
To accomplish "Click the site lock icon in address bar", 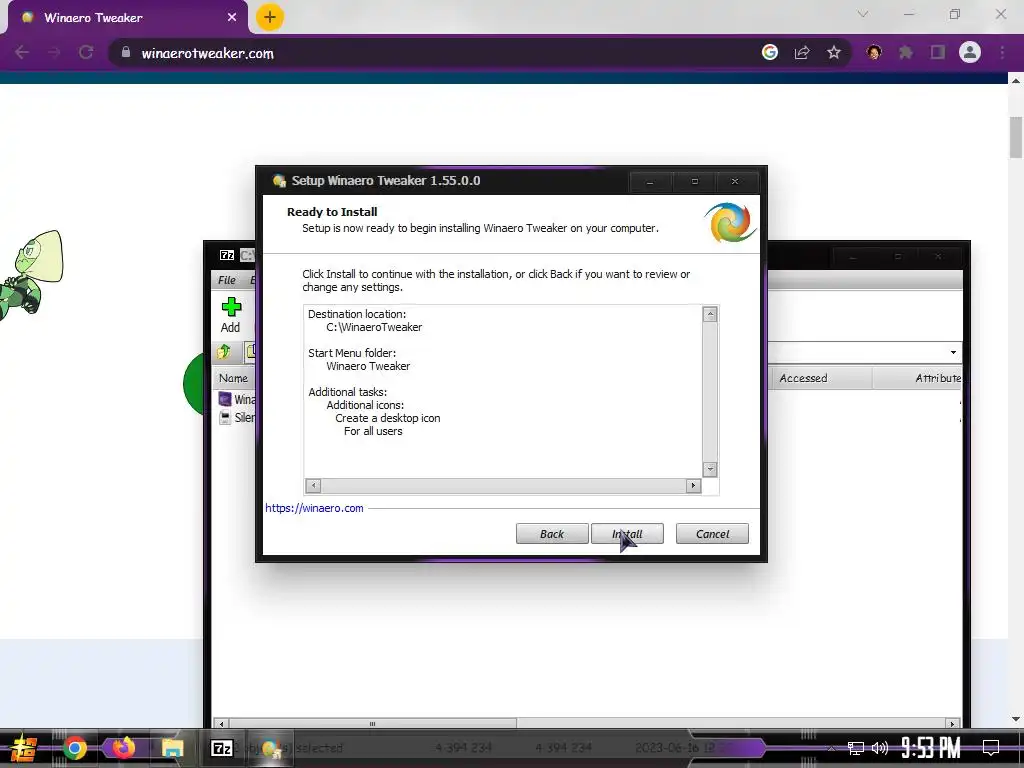I will [126, 53].
